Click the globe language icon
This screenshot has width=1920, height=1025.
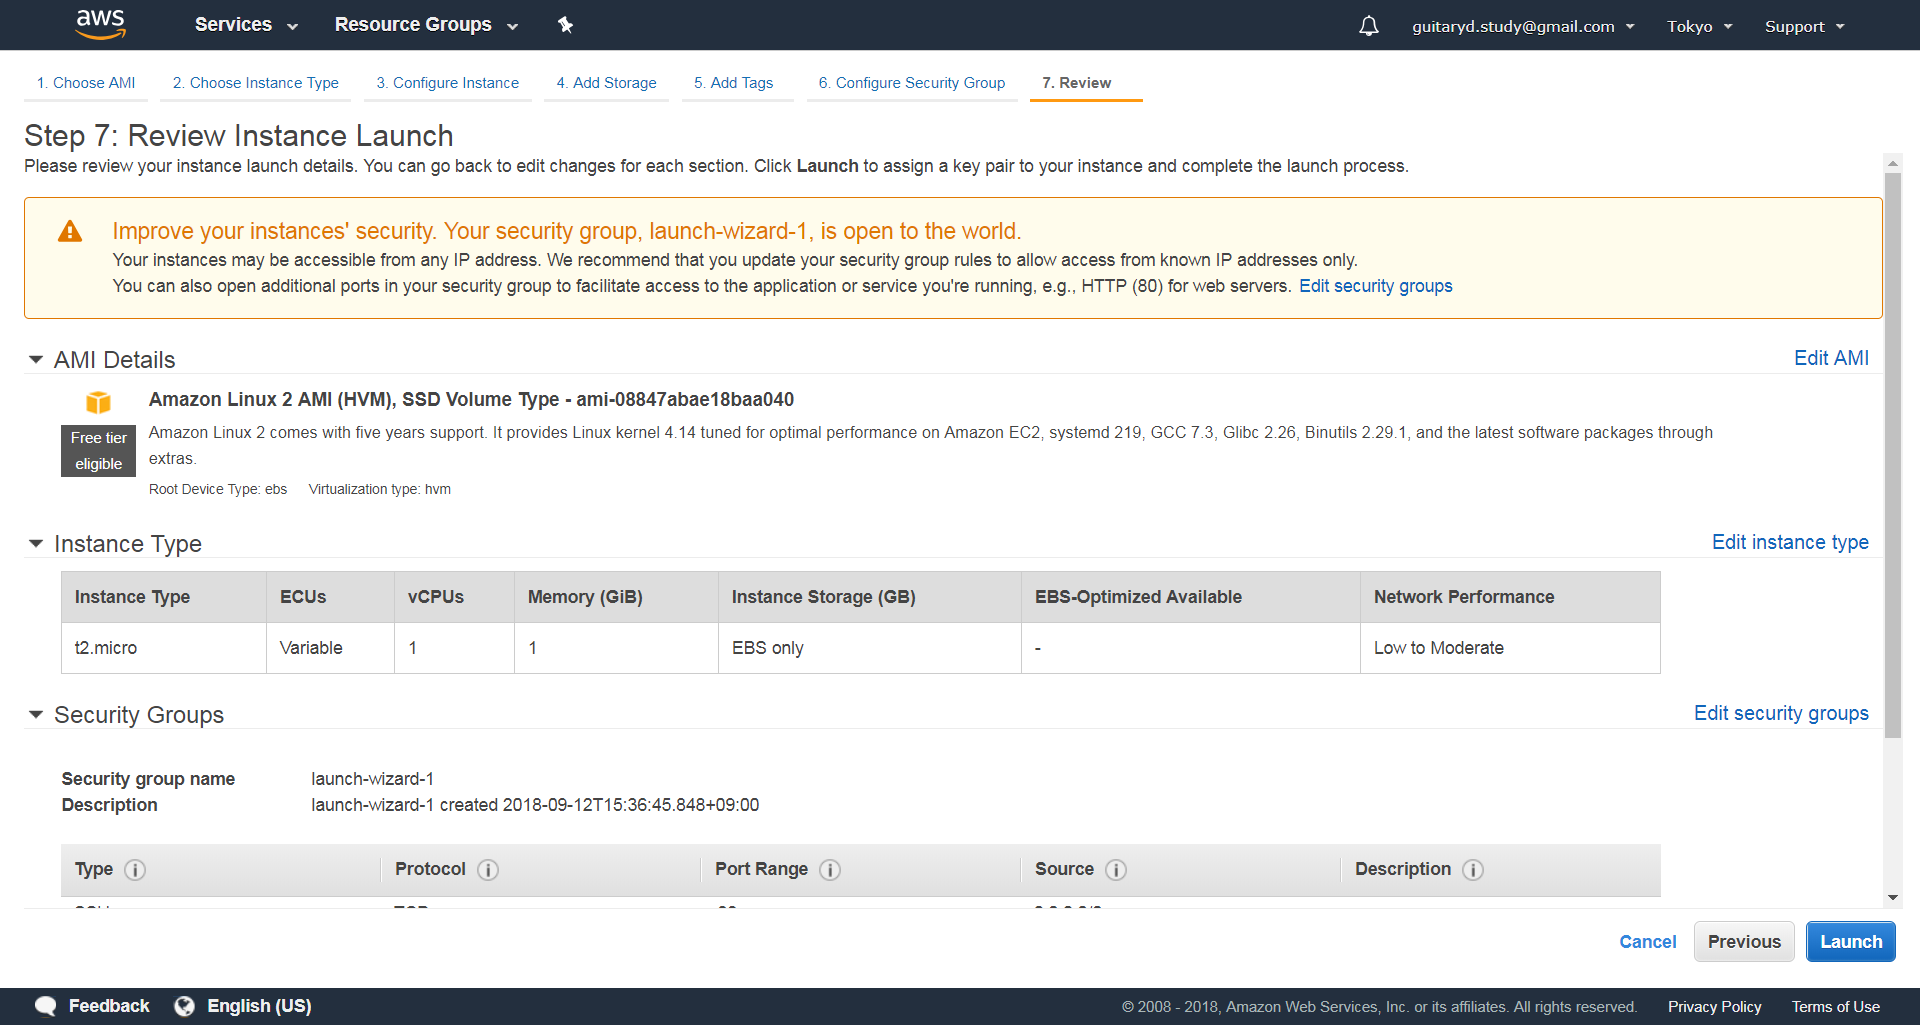point(184,1006)
